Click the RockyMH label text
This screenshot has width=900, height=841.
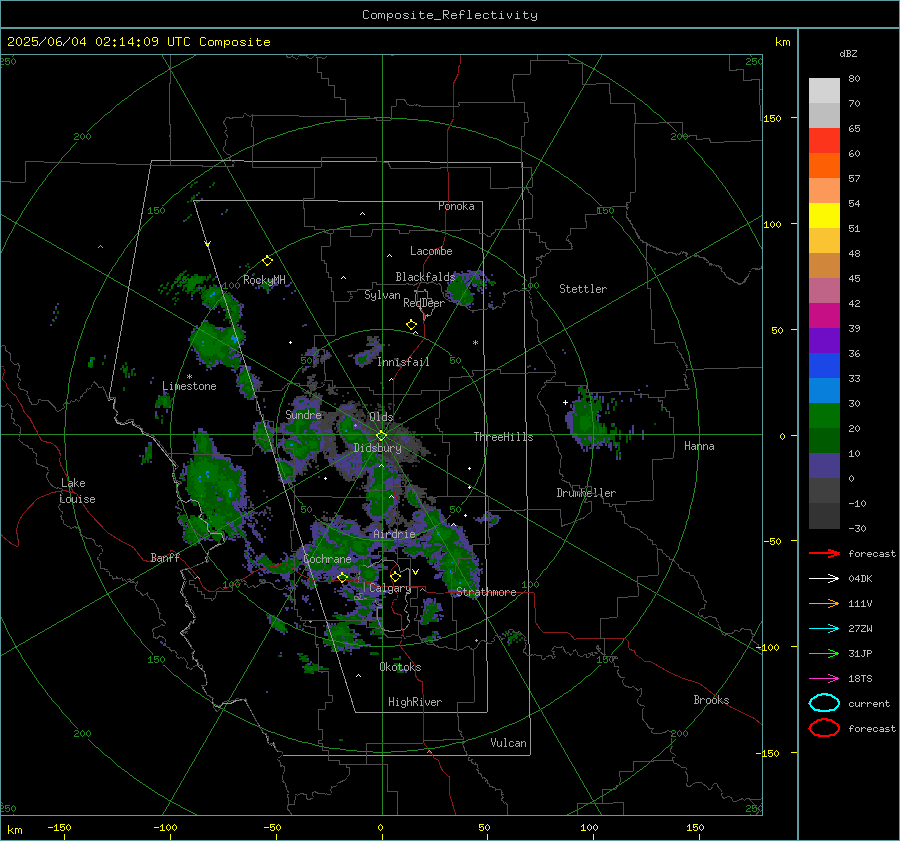(264, 280)
